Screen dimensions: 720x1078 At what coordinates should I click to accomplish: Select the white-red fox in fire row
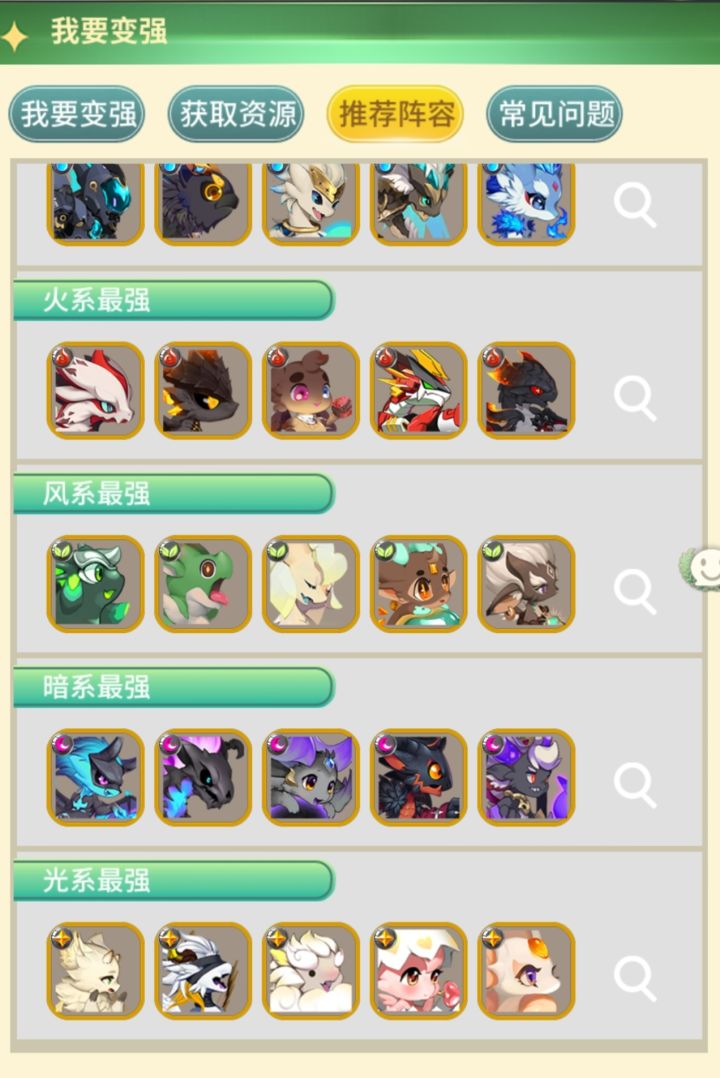coord(96,390)
